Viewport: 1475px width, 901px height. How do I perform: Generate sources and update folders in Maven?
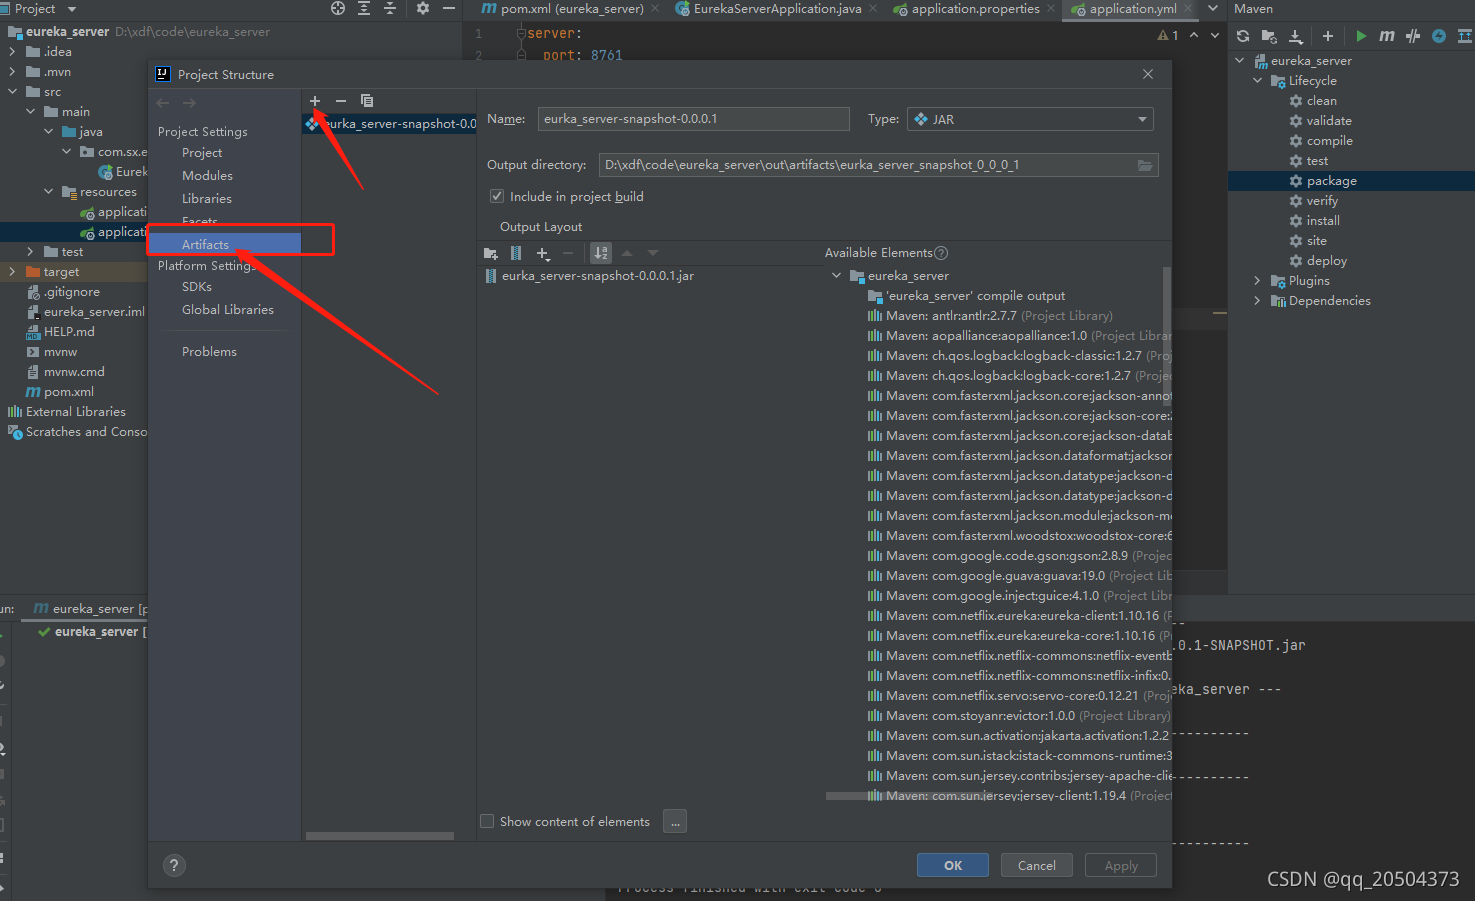1269,36
